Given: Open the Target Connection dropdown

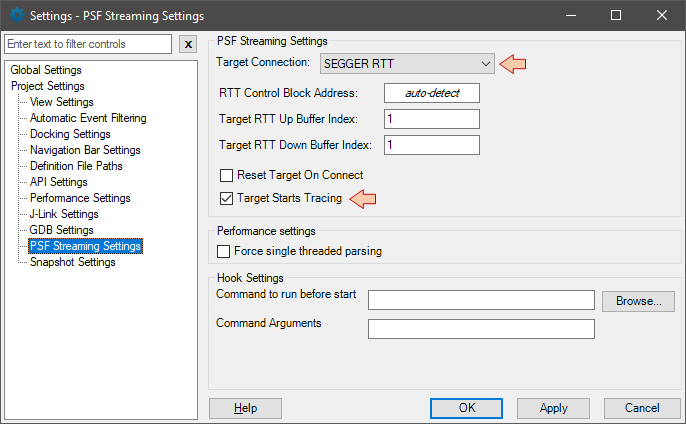Looking at the screenshot, I should [x=407, y=64].
